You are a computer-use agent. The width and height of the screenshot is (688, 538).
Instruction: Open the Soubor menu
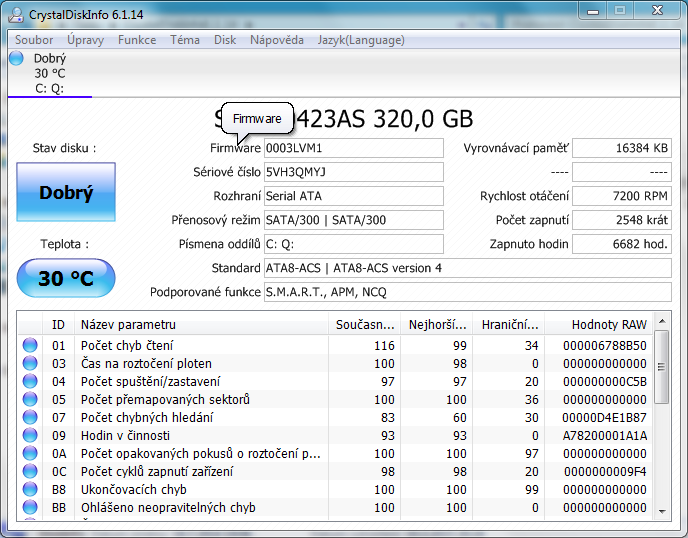[34, 40]
